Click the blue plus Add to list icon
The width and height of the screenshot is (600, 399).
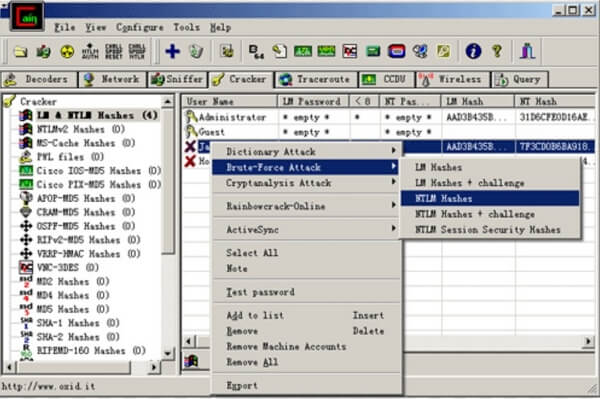tap(172, 51)
